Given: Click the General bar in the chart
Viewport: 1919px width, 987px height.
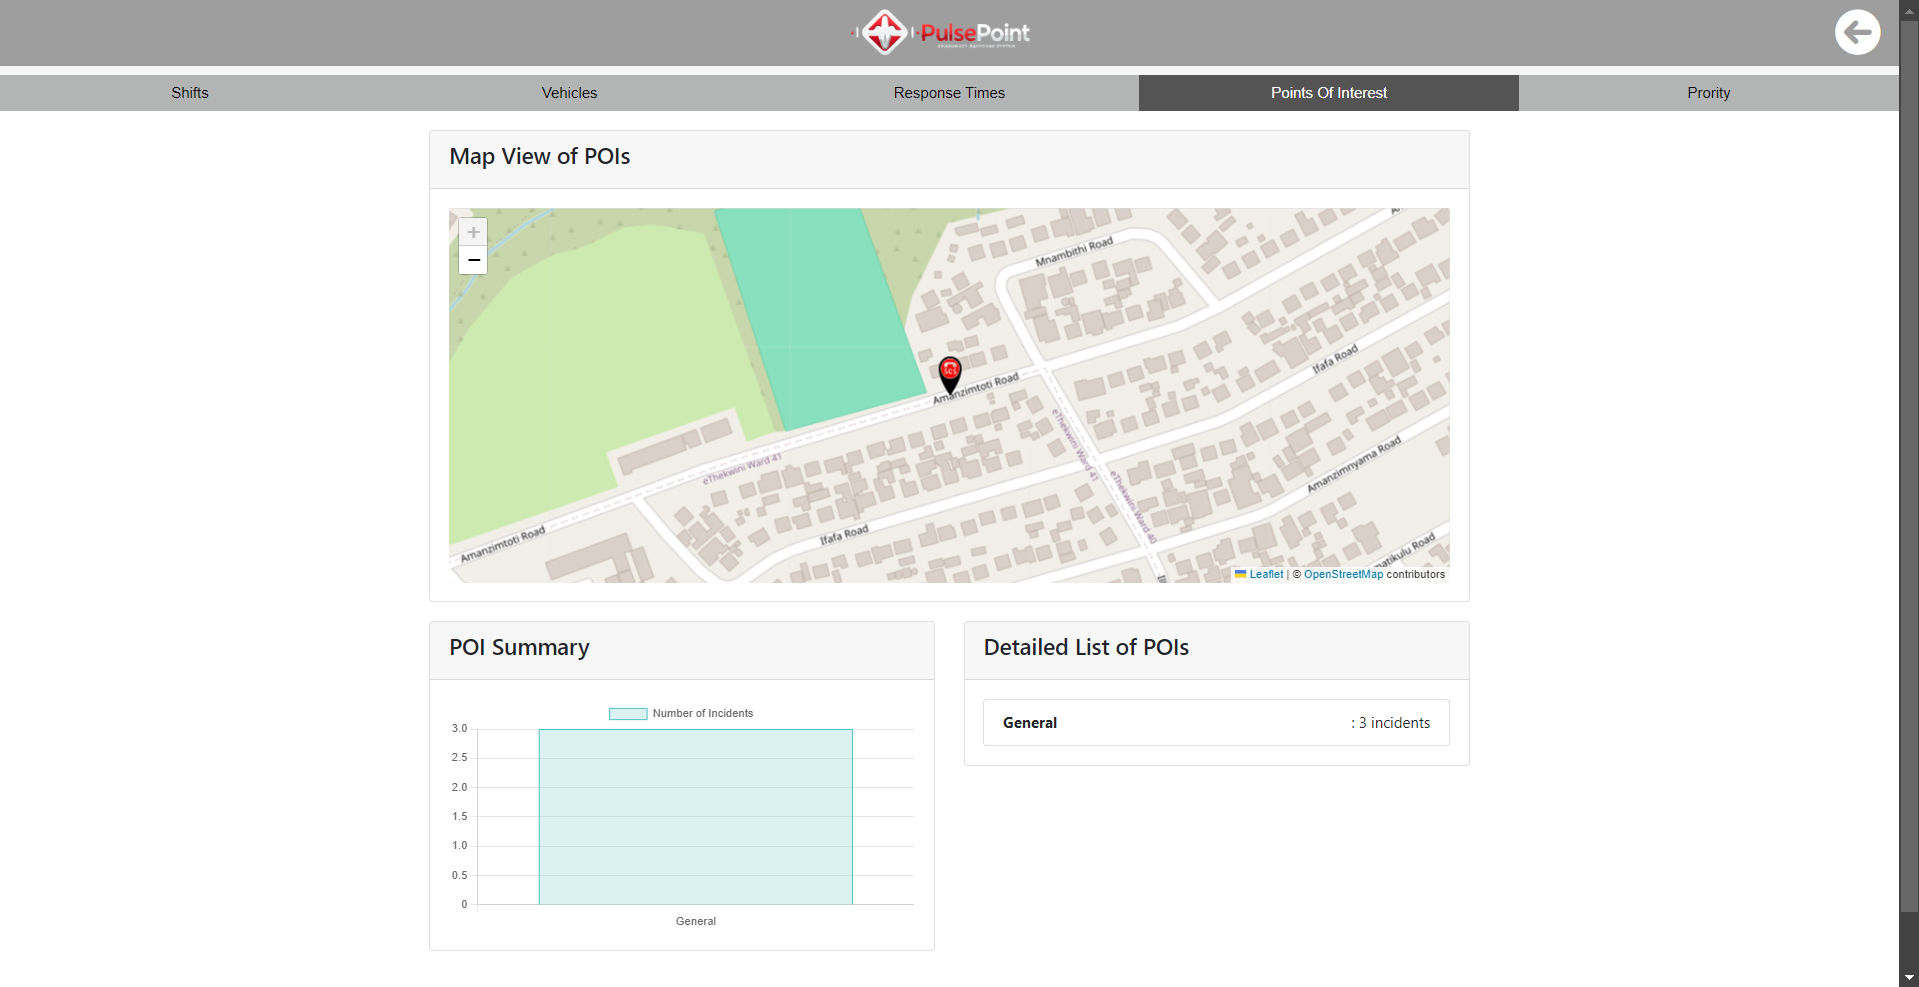Looking at the screenshot, I should 696,817.
